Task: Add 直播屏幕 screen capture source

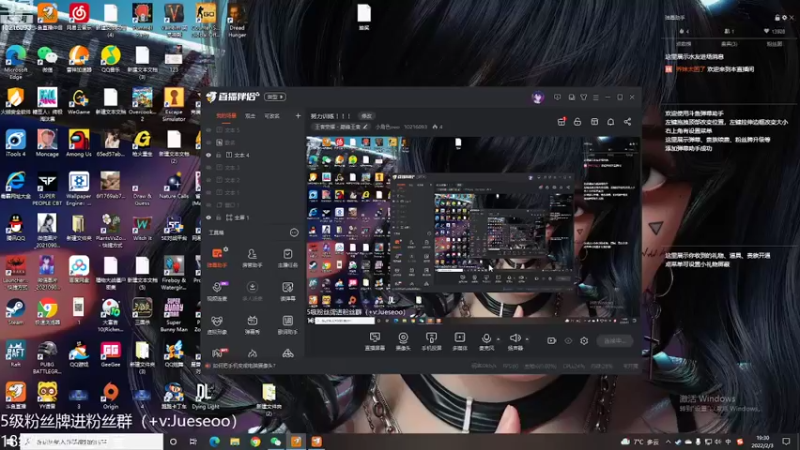Action: pos(374,341)
